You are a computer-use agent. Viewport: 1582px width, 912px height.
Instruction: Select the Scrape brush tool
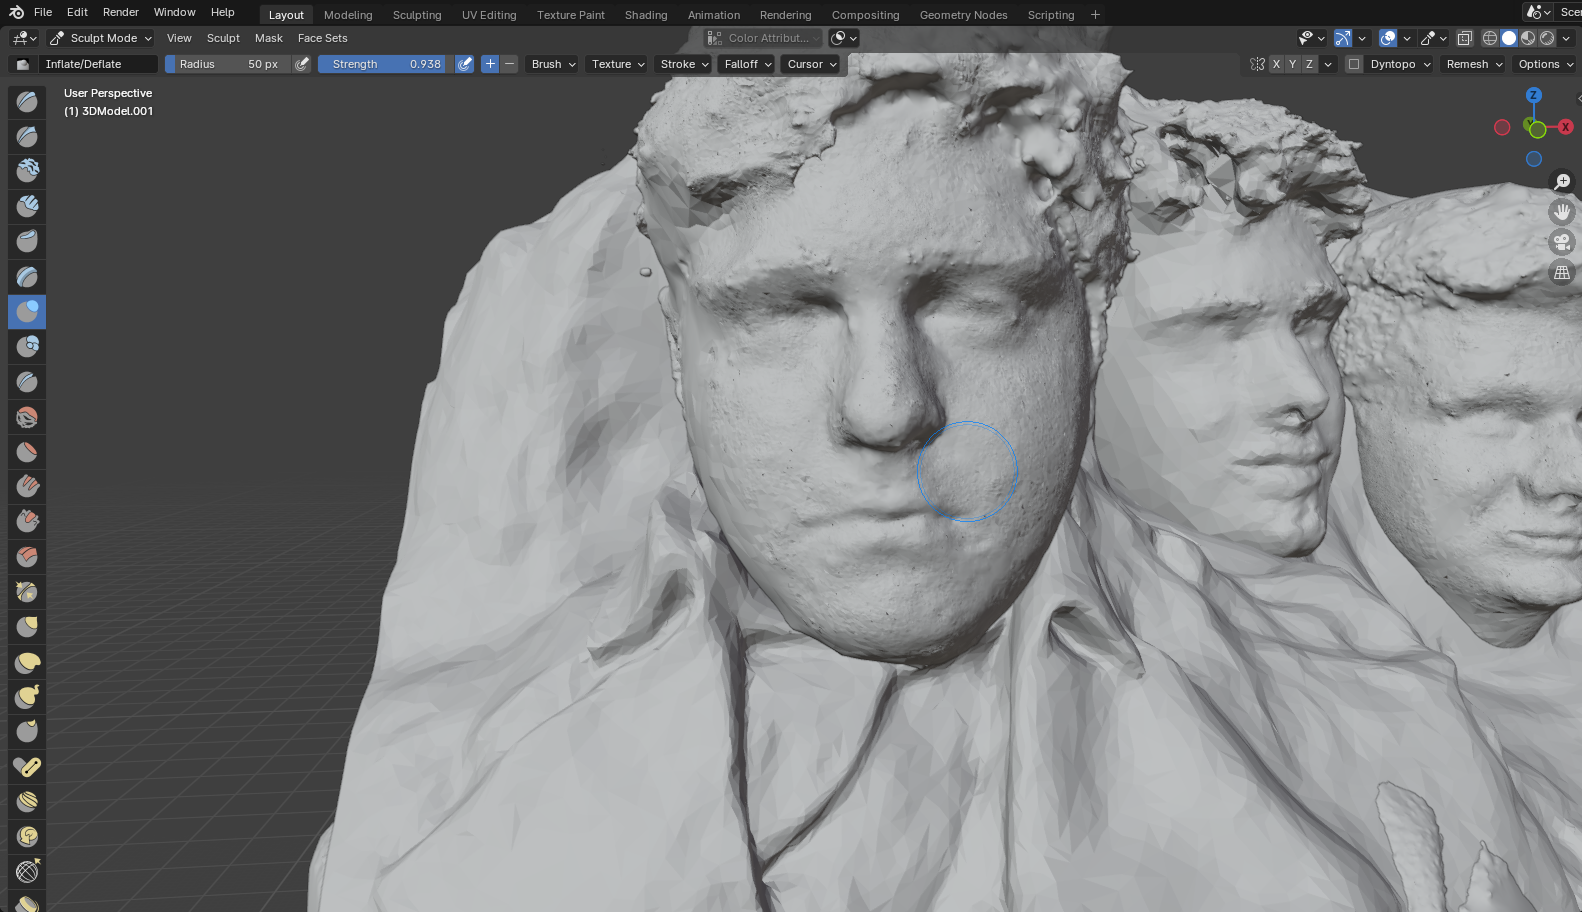pyautogui.click(x=27, y=522)
